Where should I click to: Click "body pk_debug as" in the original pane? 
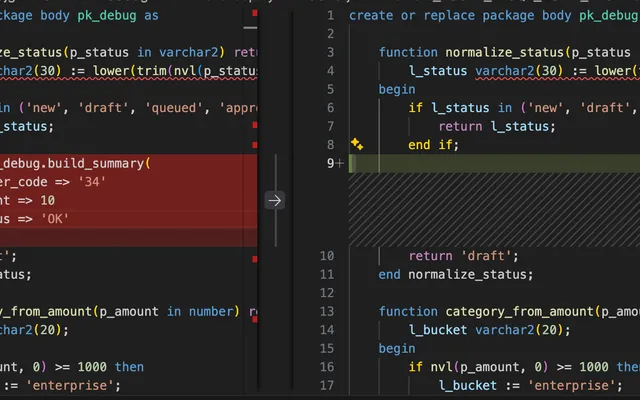[x=99, y=16]
